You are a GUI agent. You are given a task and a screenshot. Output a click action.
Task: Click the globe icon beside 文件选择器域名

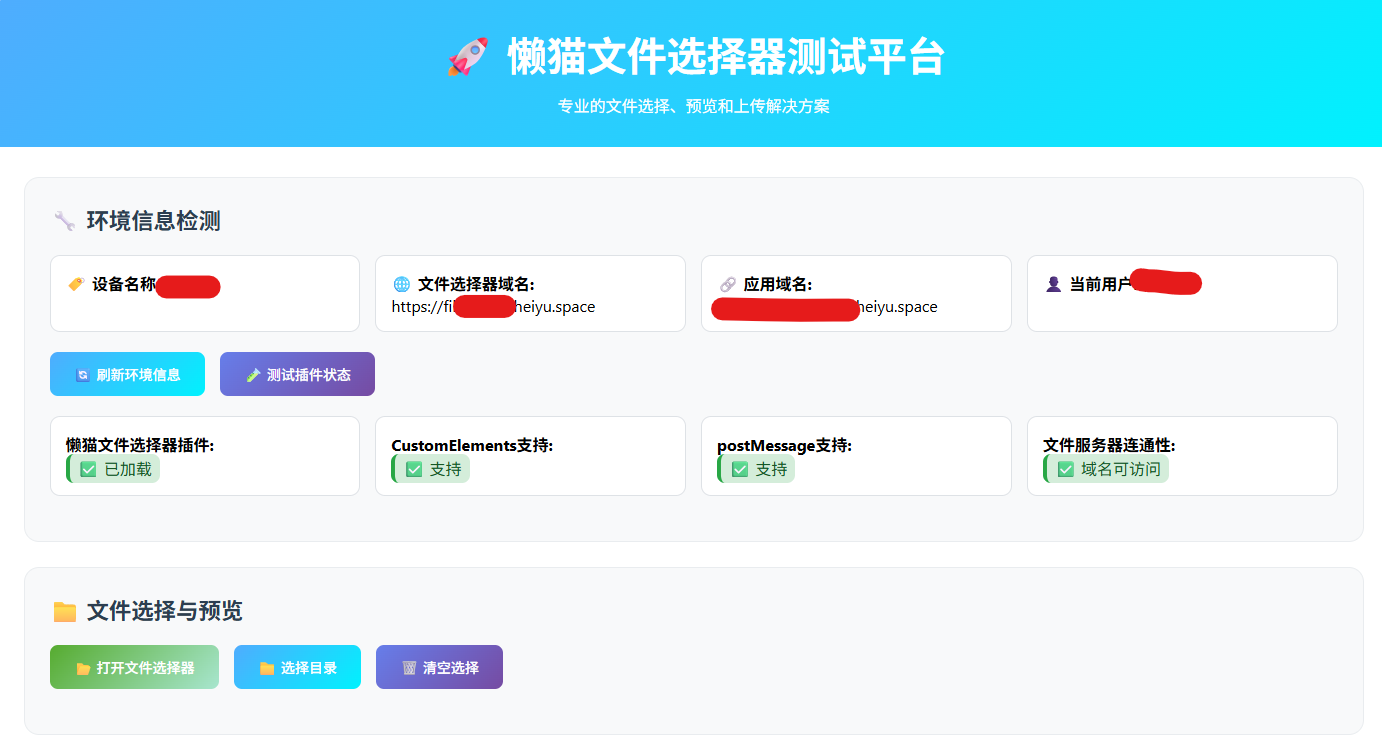click(x=401, y=284)
